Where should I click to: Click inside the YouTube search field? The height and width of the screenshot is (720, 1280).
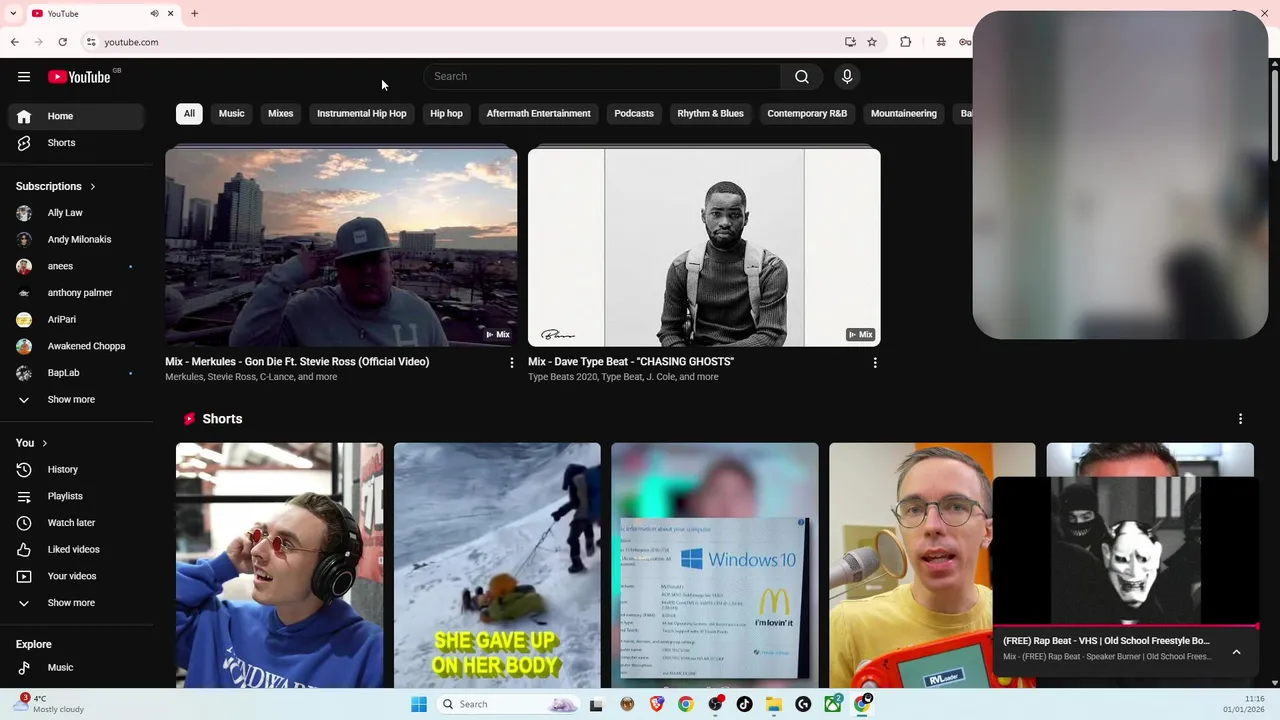(x=602, y=77)
